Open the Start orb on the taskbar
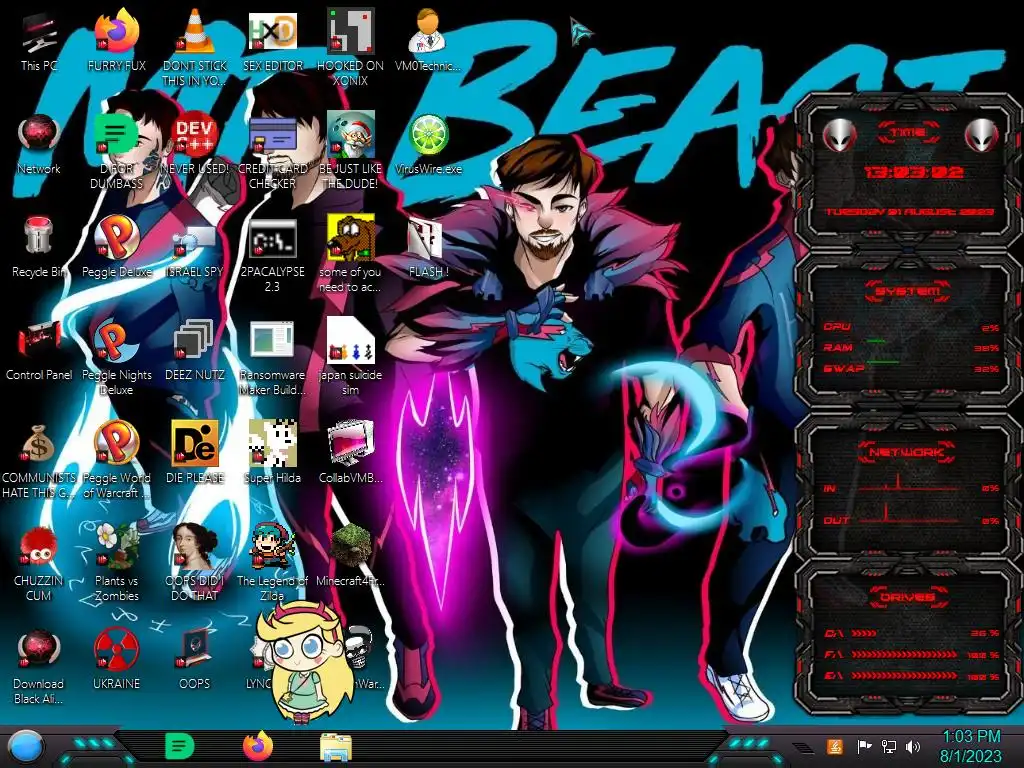This screenshot has width=1024, height=768. [x=25, y=747]
